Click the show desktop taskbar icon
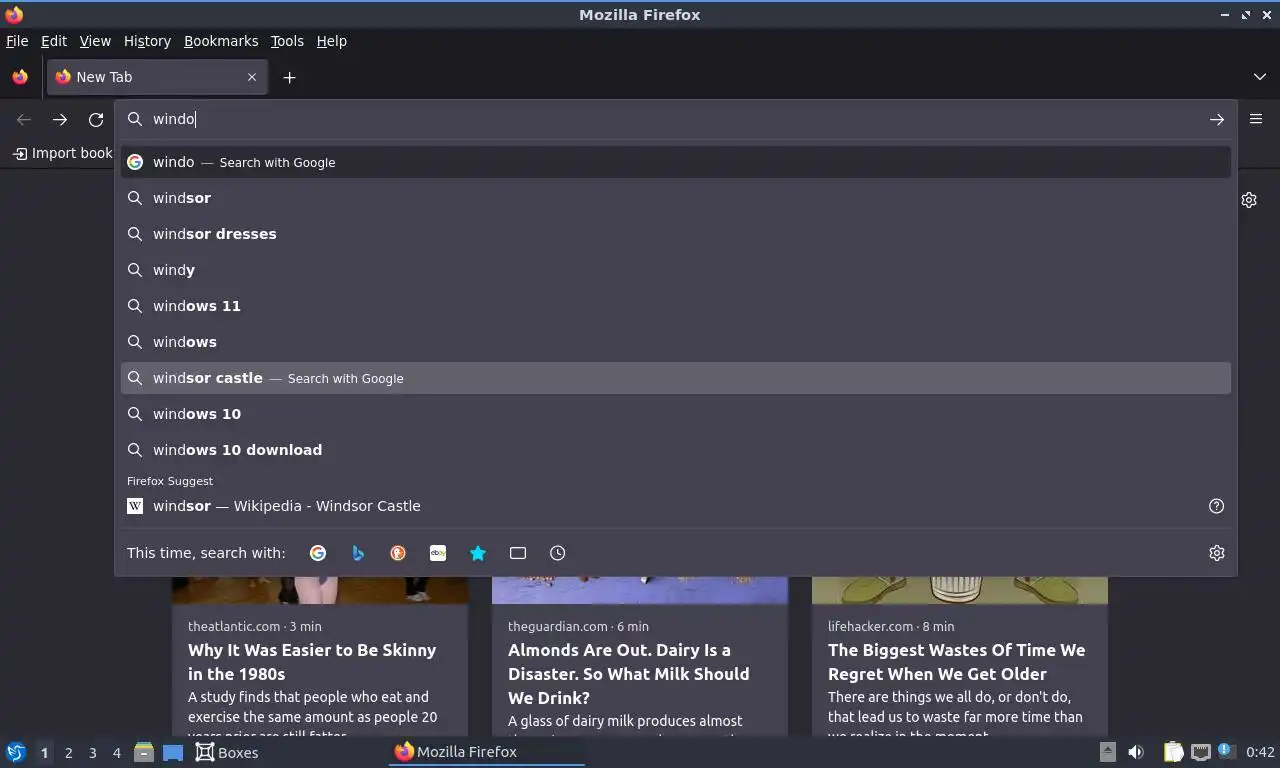 (173, 752)
